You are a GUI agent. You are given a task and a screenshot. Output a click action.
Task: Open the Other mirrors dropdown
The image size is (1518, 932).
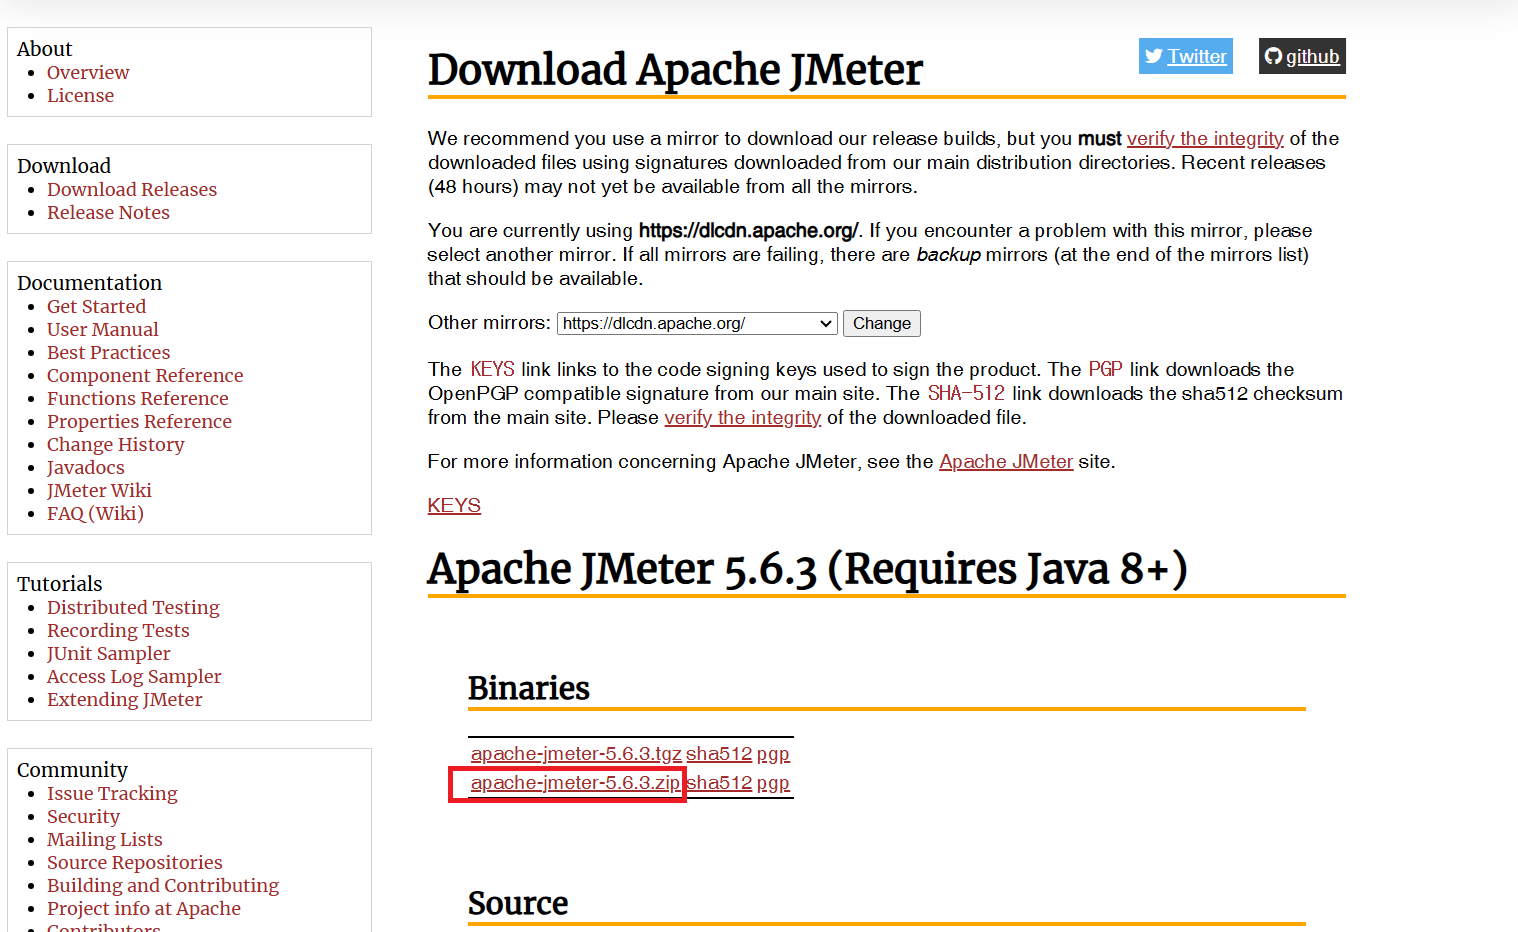697,323
